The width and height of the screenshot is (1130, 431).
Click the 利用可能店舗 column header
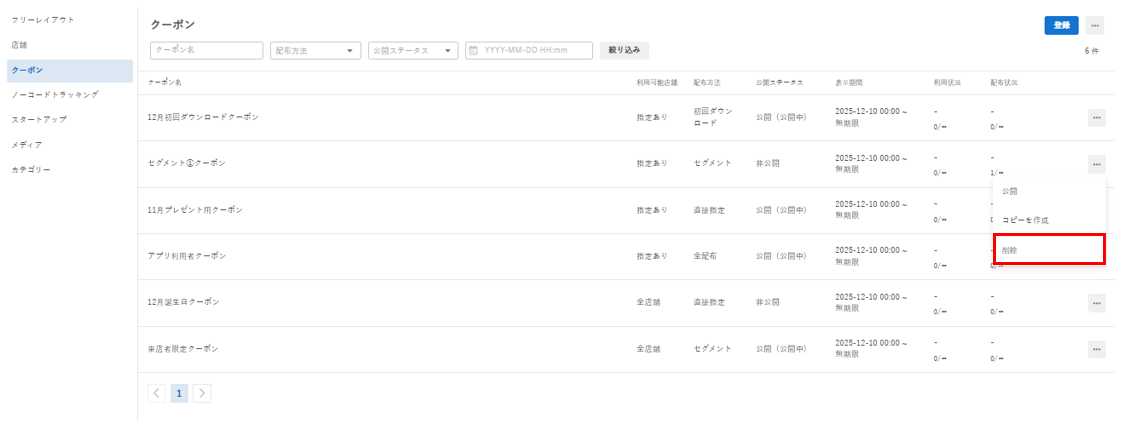[657, 83]
